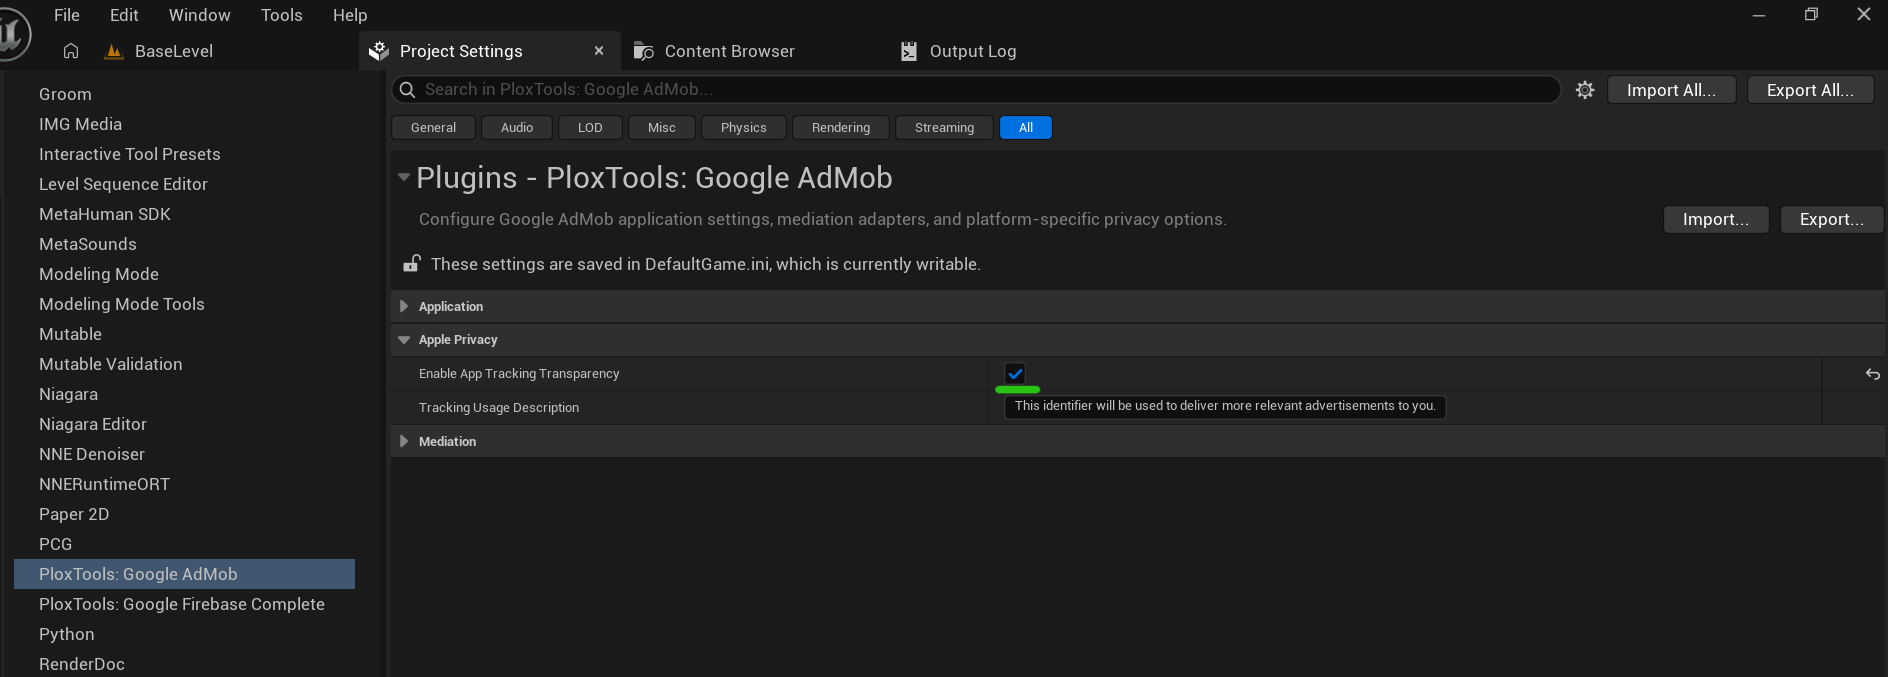Edit the Tracking Usage Description field
The width and height of the screenshot is (1888, 677).
coord(1225,406)
